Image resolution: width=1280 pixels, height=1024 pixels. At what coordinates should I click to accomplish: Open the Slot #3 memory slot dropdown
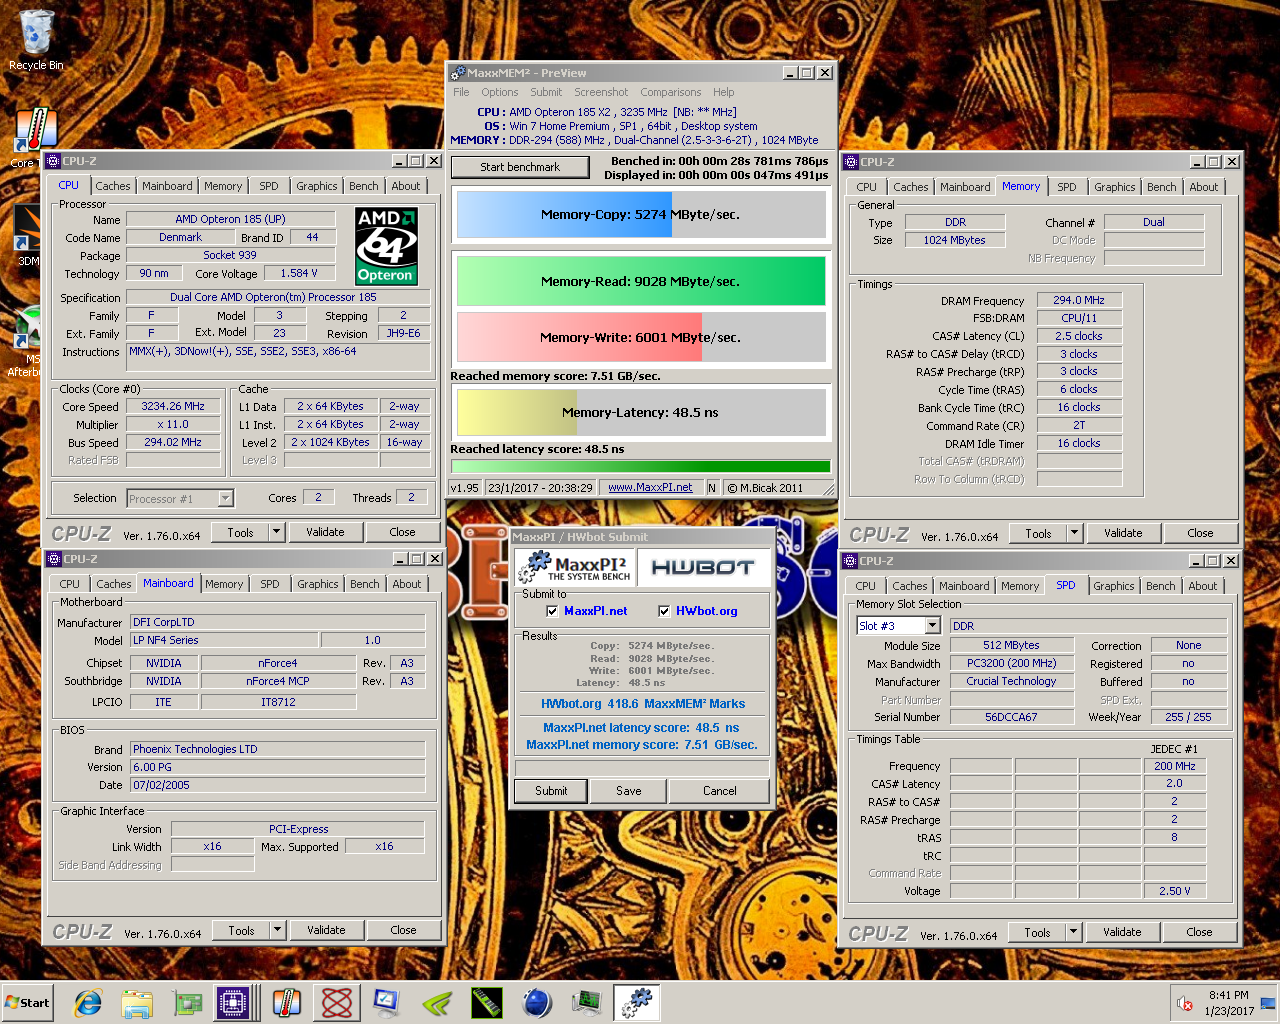click(x=932, y=625)
